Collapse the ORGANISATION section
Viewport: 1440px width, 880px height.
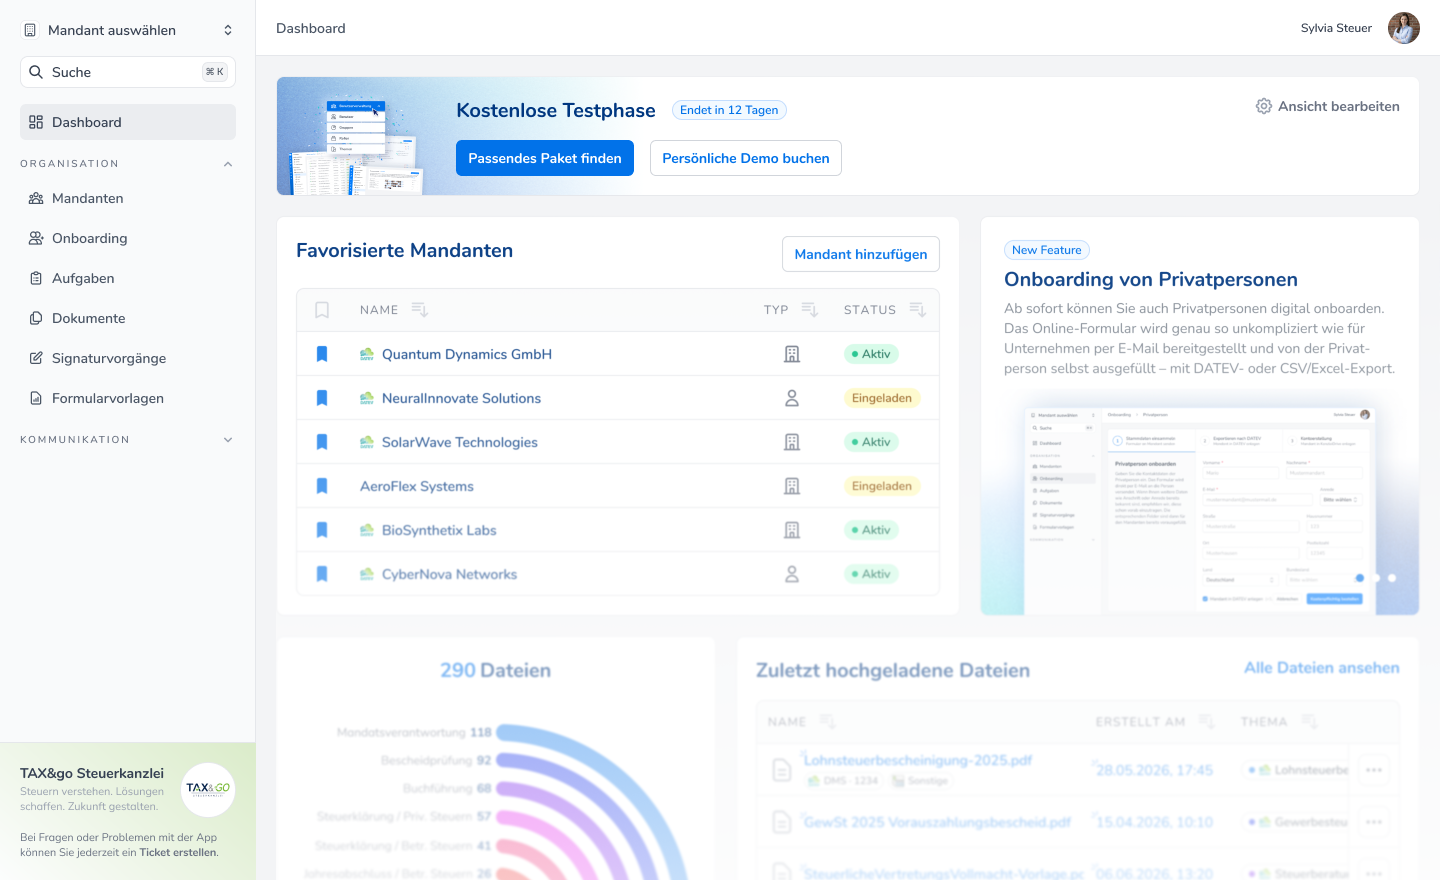228,164
